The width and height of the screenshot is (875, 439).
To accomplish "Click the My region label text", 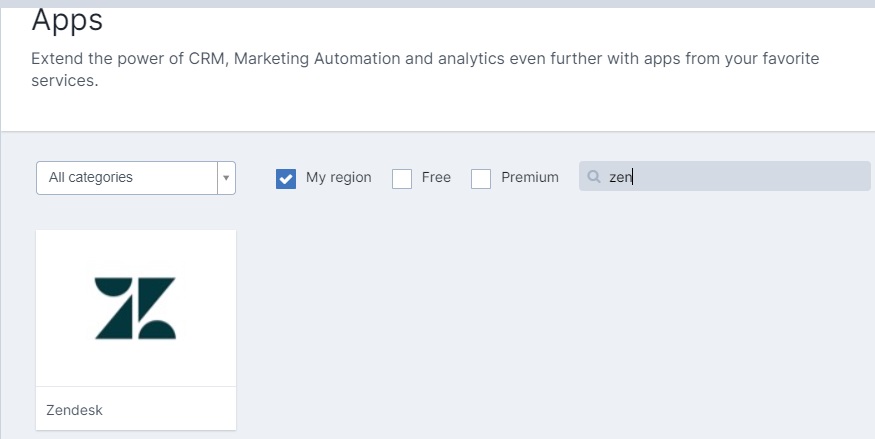I will pyautogui.click(x=339, y=177).
